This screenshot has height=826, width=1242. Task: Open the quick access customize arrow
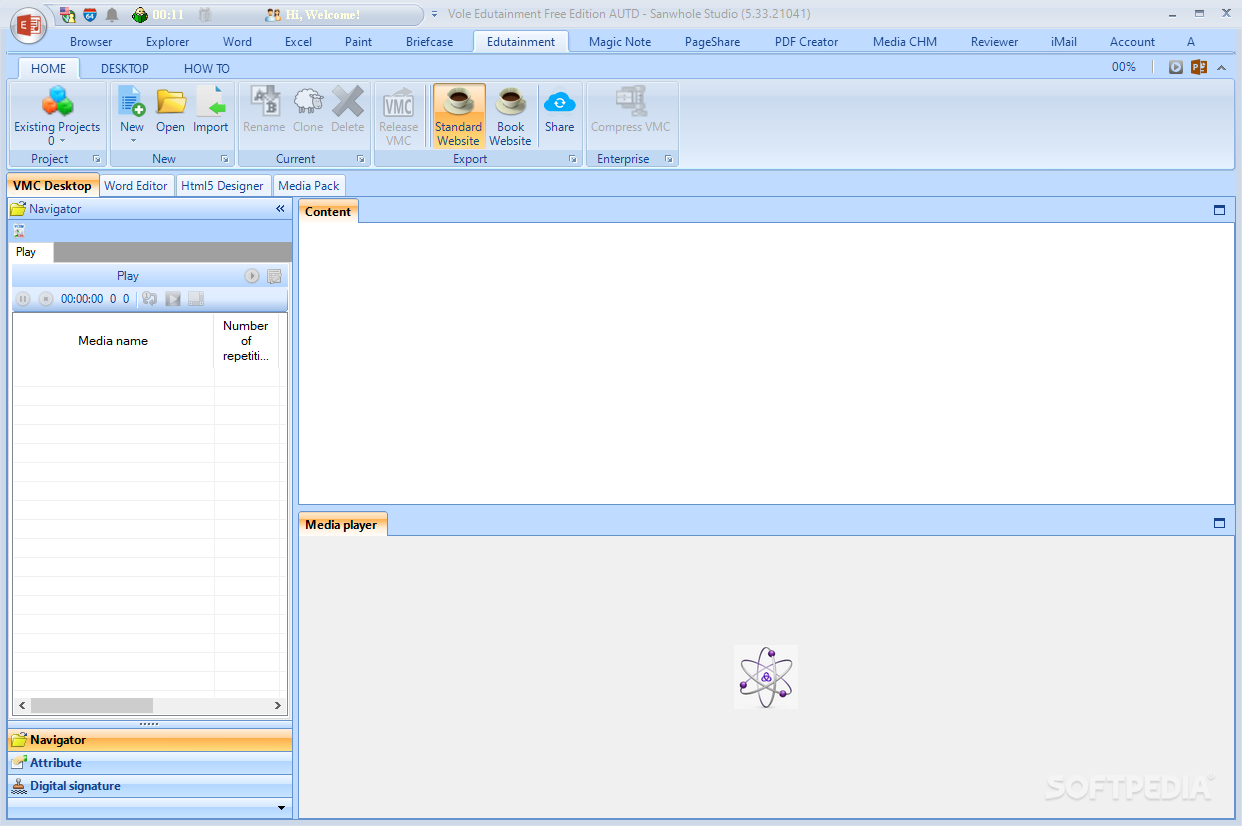tap(434, 15)
